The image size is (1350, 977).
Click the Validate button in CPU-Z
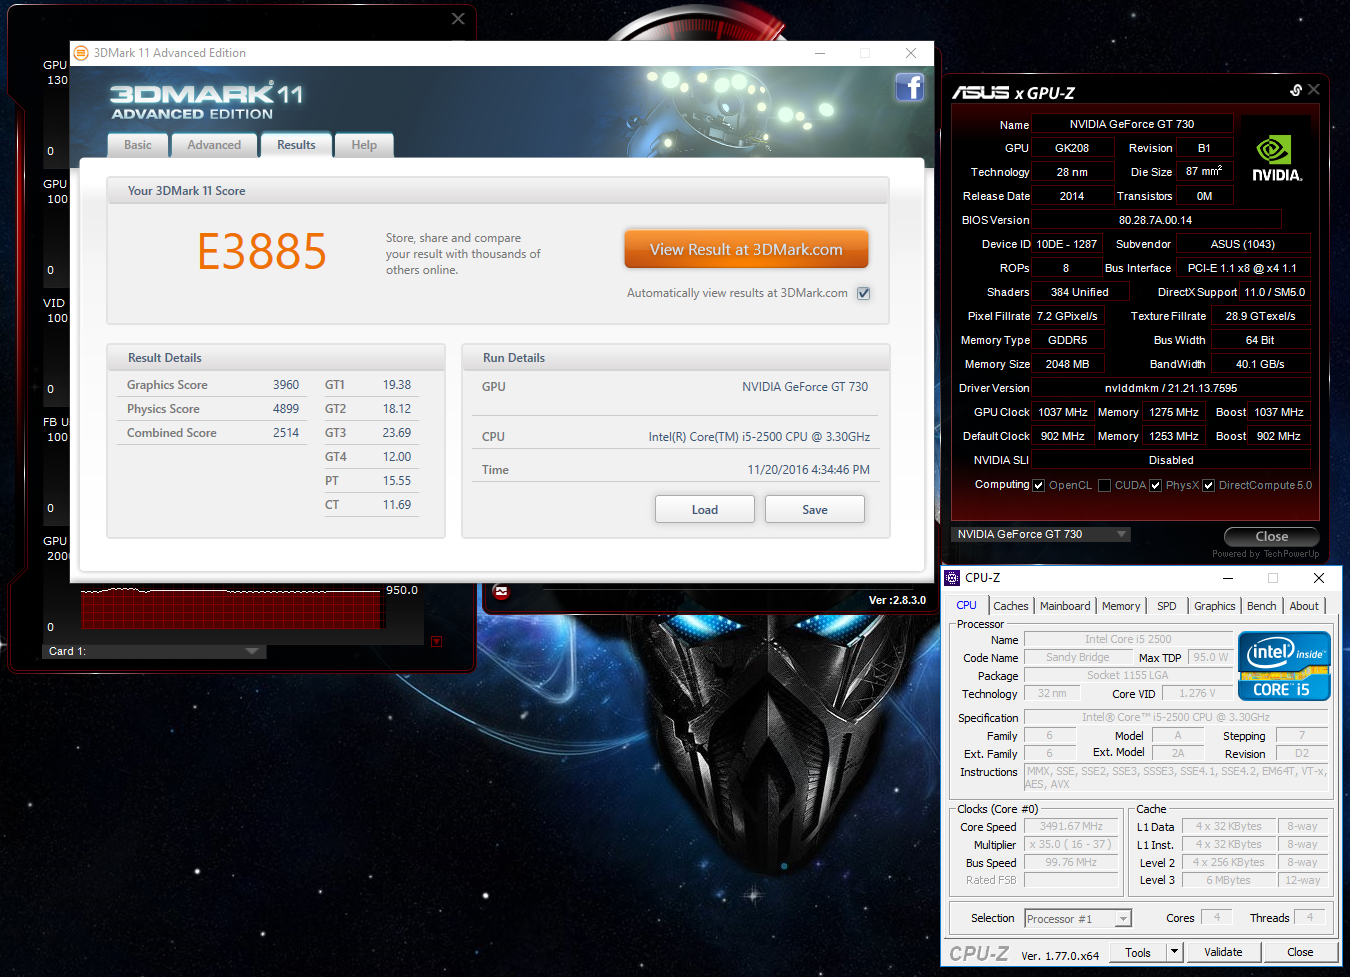click(x=1223, y=952)
